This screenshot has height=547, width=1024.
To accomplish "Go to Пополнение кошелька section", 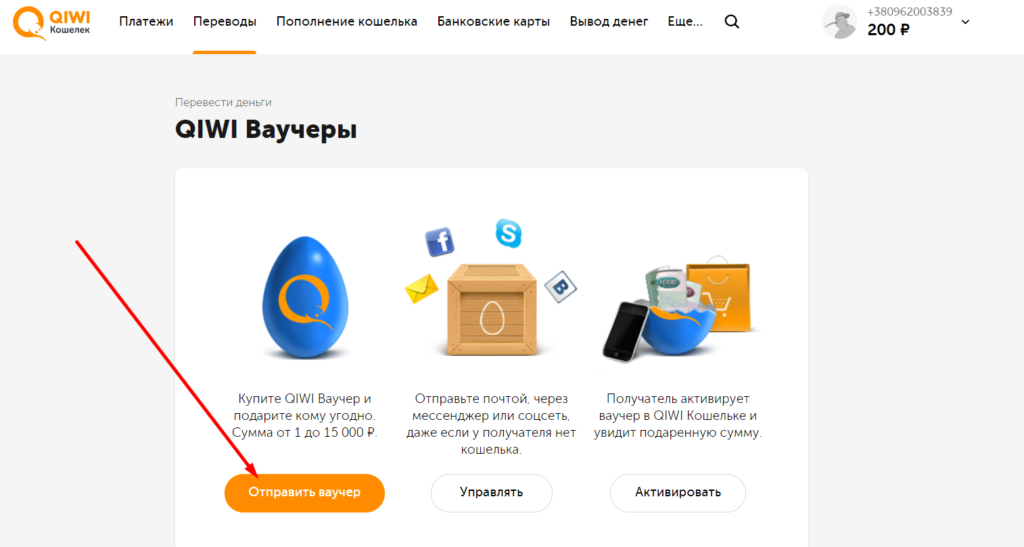I will click(x=347, y=22).
